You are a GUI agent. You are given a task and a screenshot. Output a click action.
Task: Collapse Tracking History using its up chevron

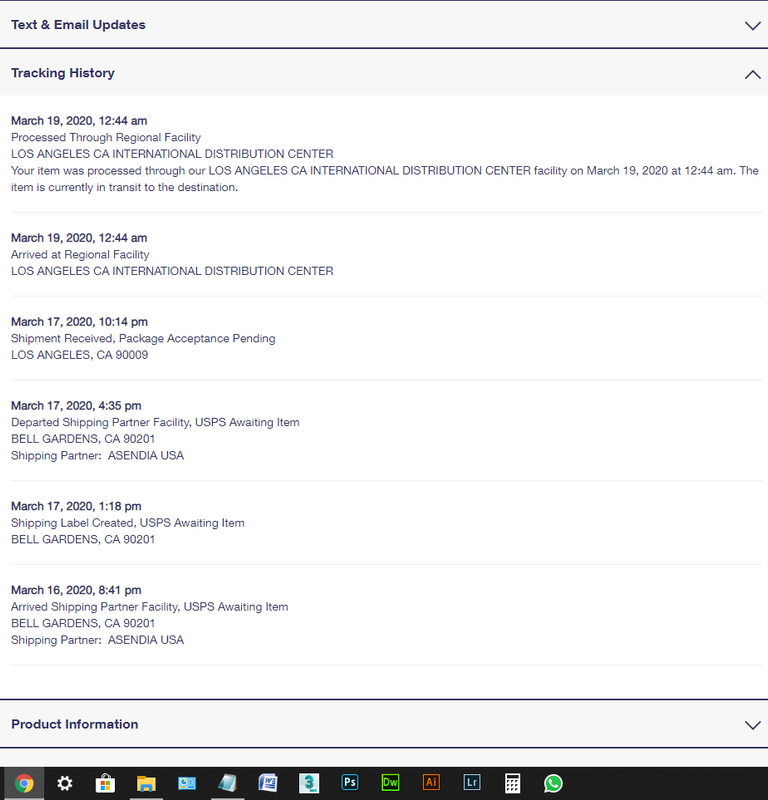[752, 74]
